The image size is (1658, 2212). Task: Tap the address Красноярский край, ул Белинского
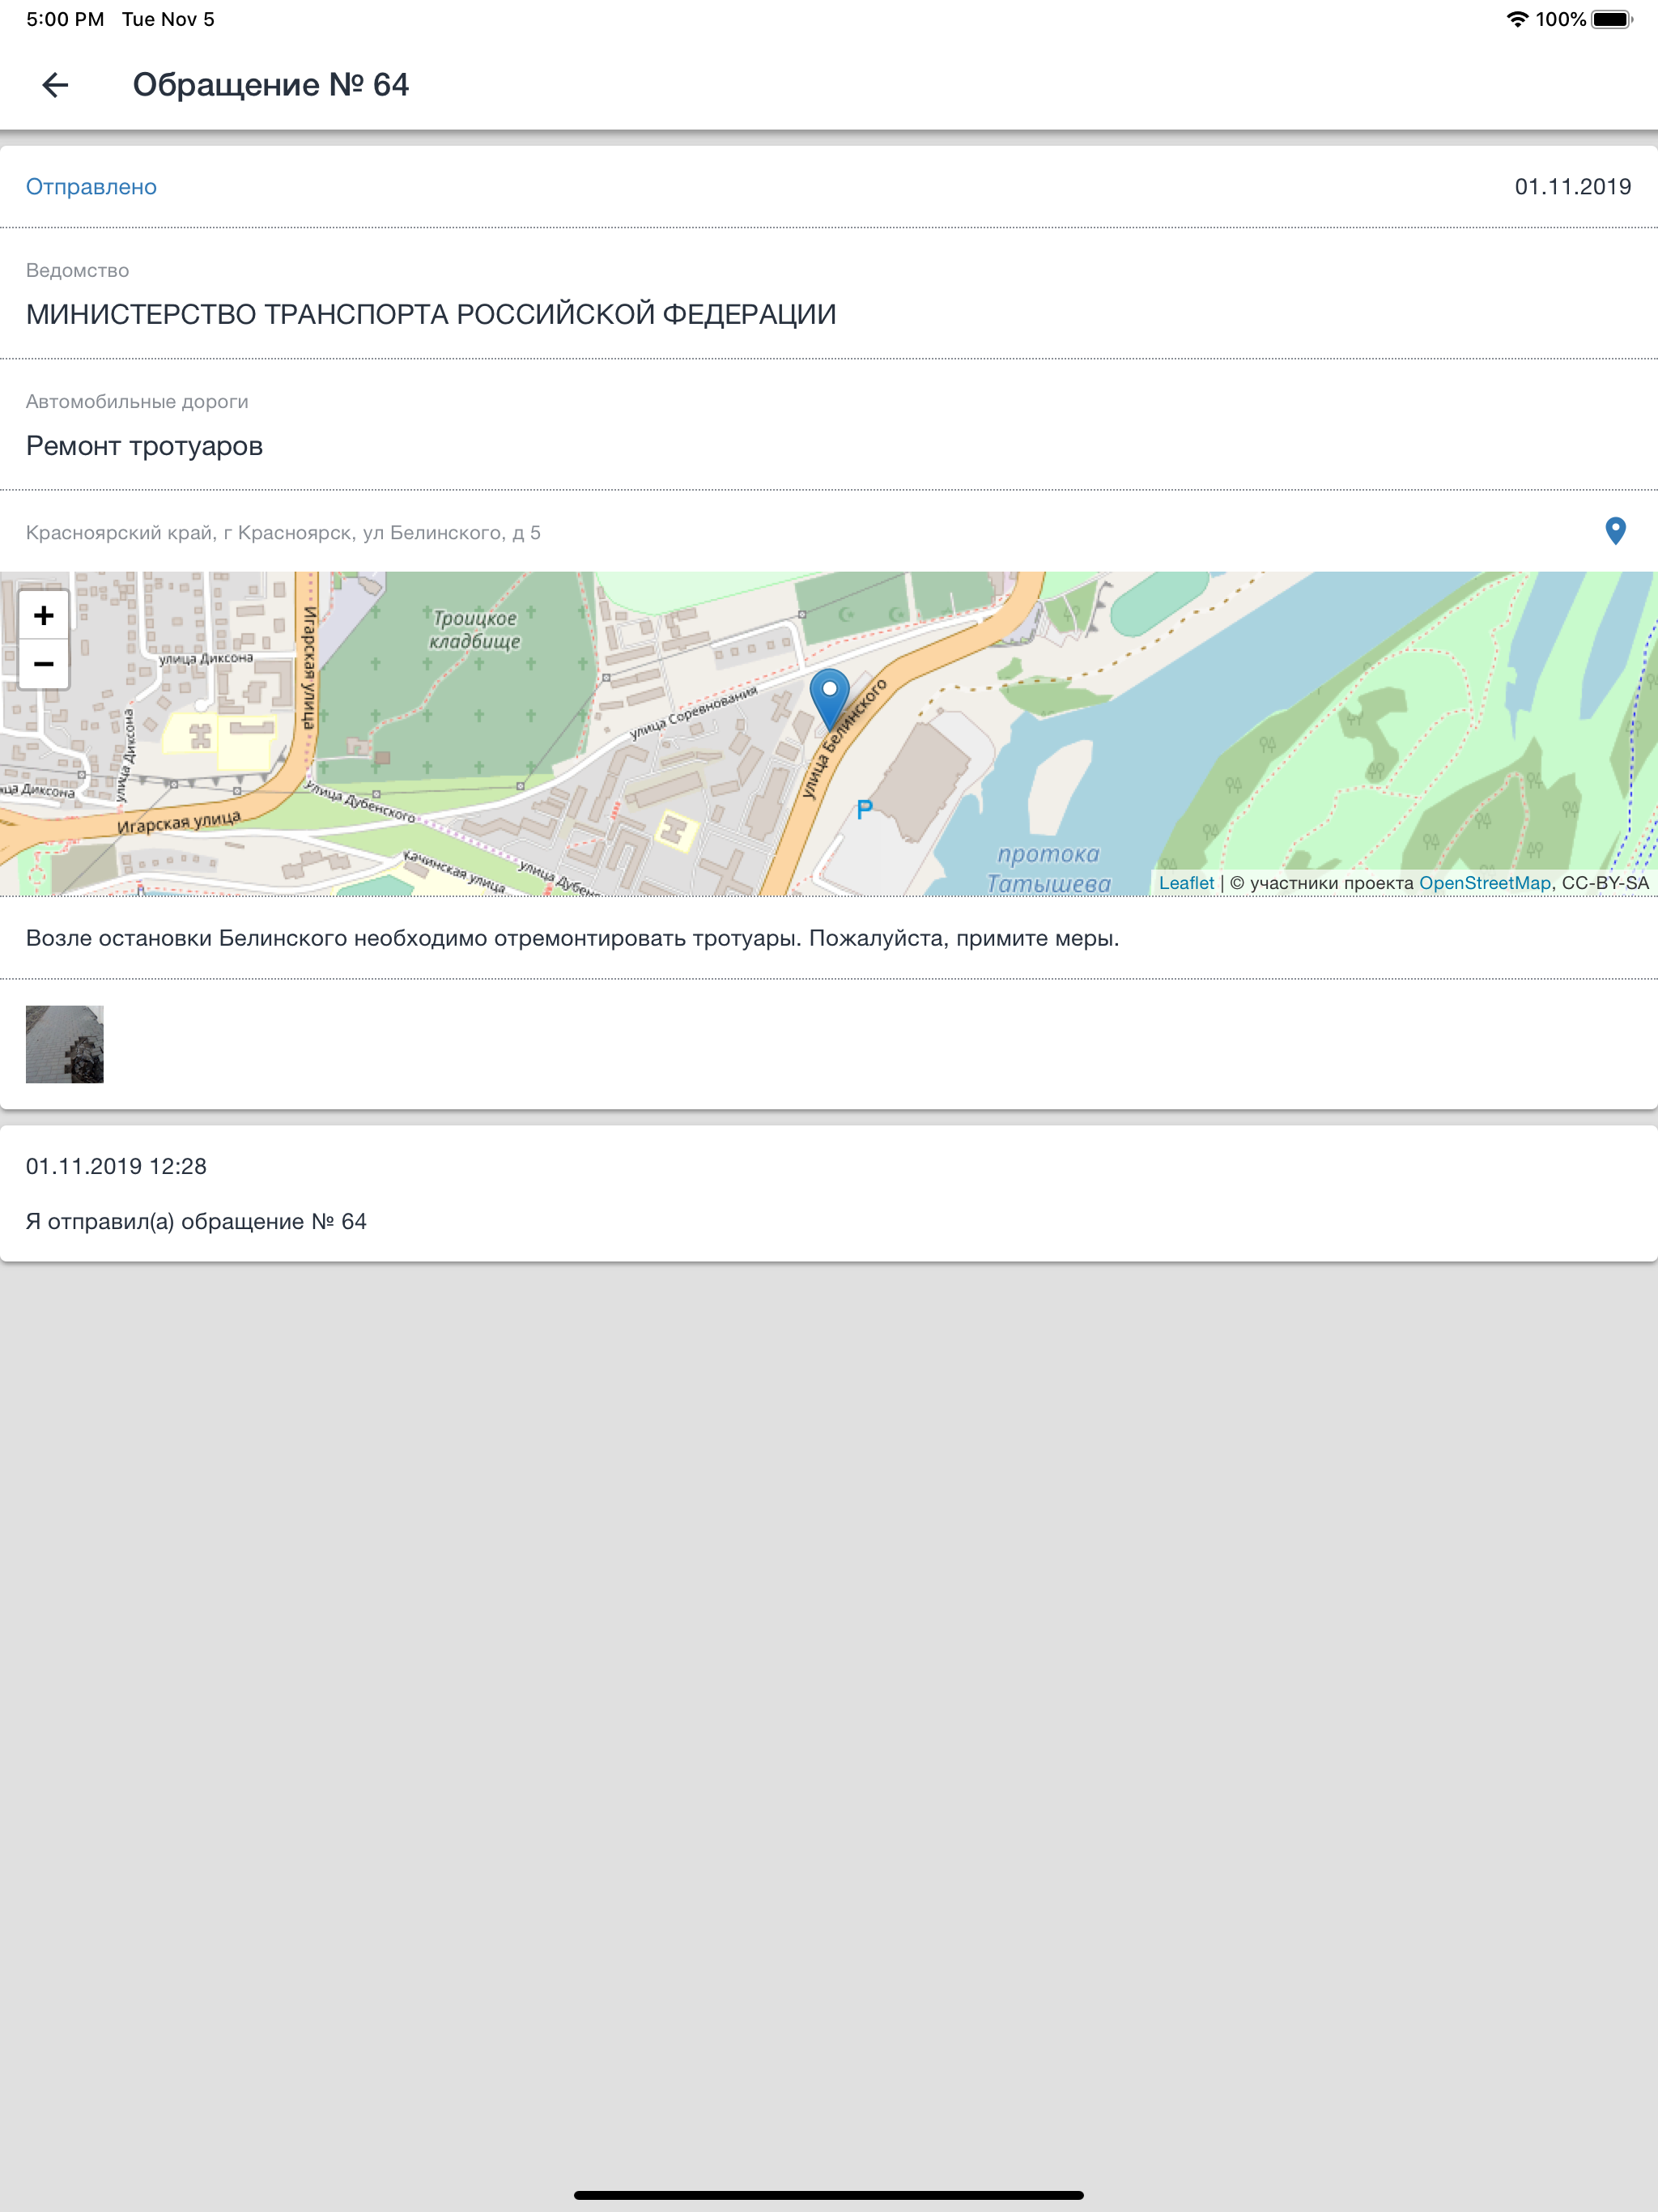point(283,533)
